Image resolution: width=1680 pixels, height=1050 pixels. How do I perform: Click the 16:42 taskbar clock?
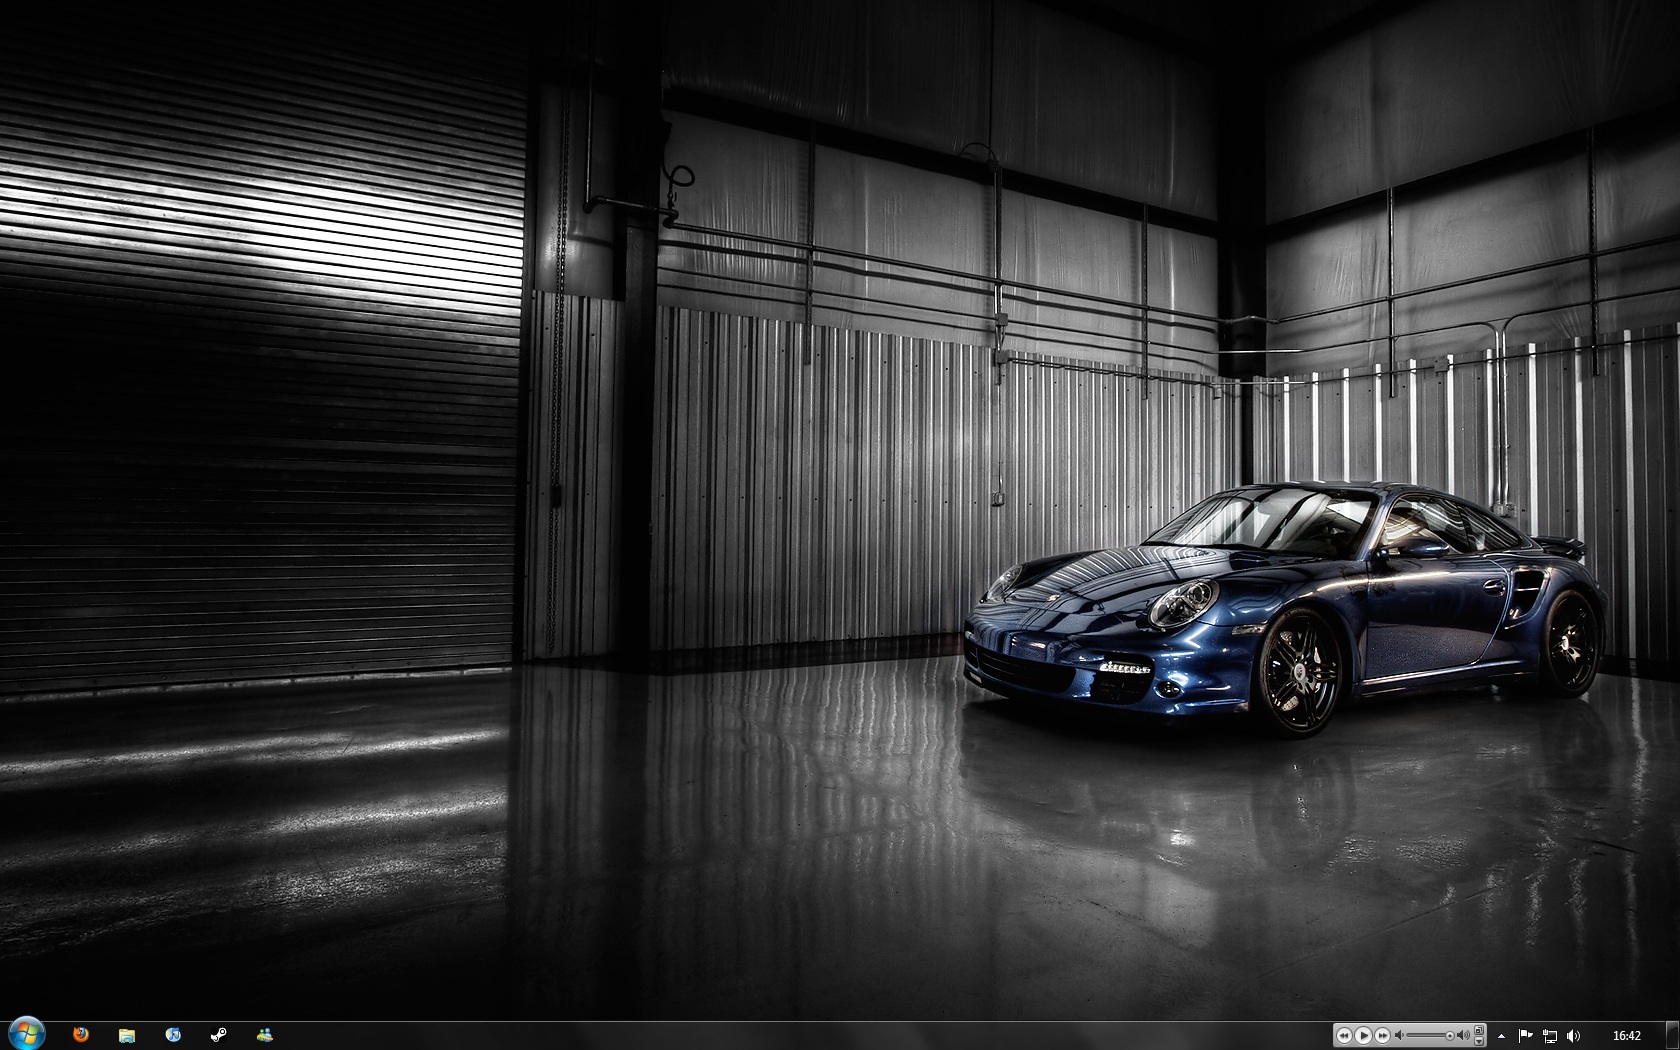click(1627, 1036)
